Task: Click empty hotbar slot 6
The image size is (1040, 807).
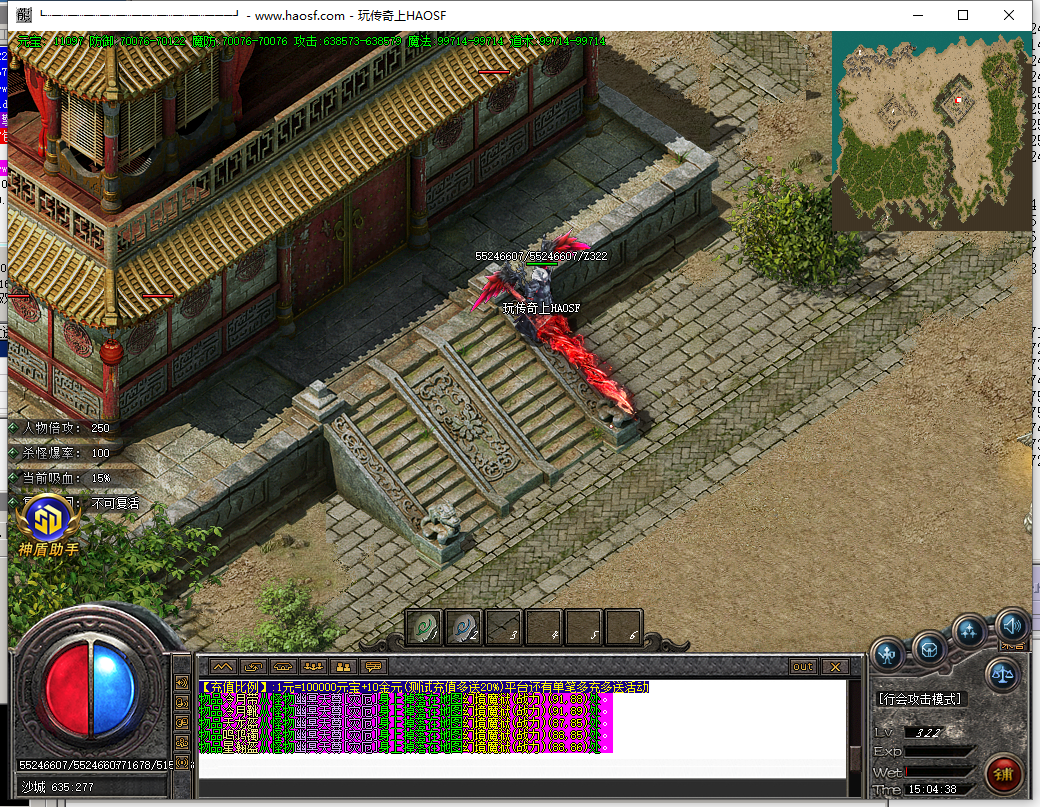Action: [x=623, y=627]
